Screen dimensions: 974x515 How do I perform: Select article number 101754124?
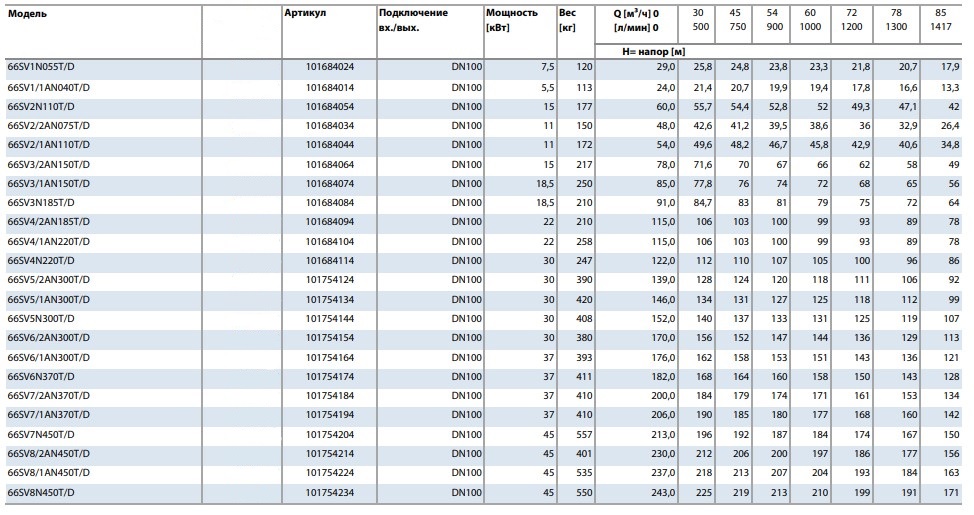pyautogui.click(x=330, y=280)
